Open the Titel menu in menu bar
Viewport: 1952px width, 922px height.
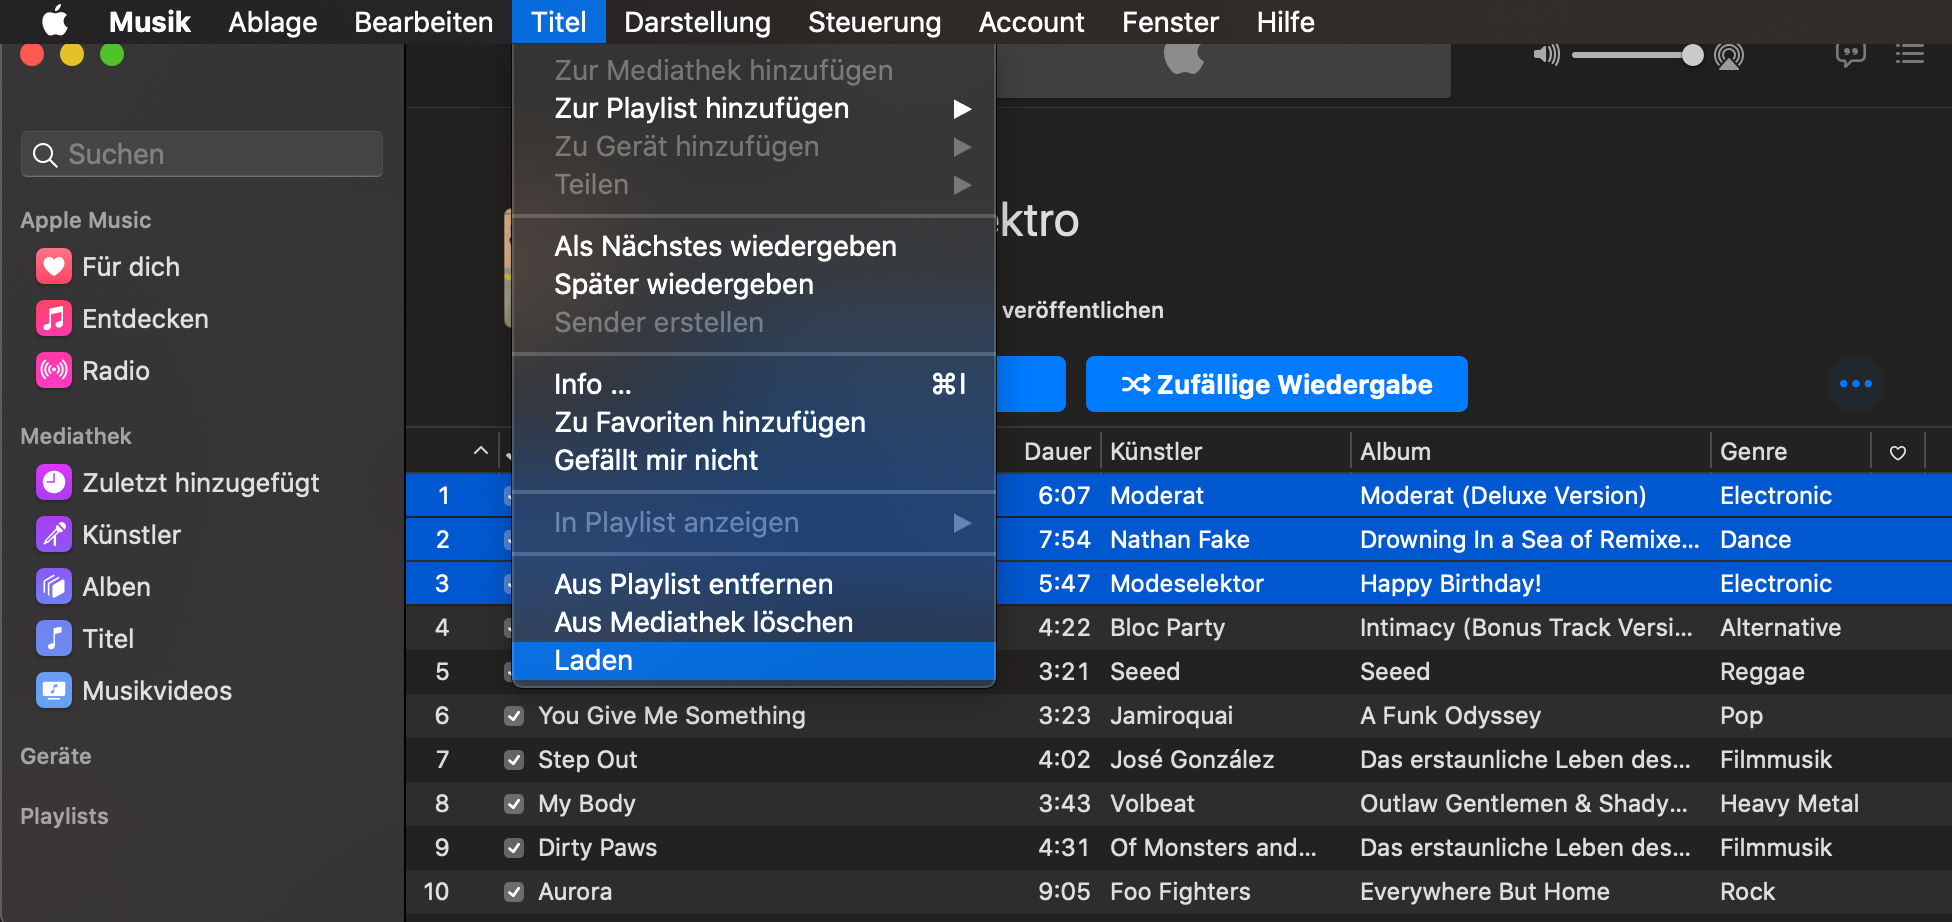click(559, 22)
